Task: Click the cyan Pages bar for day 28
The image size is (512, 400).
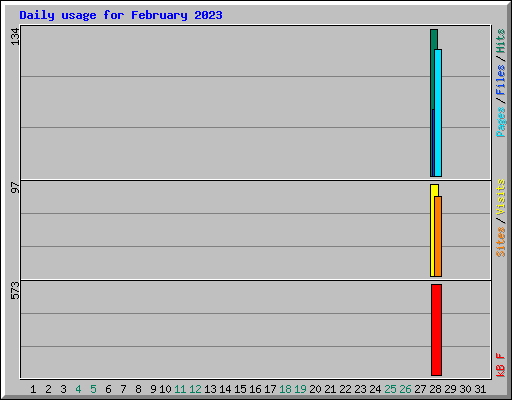Action: click(438, 113)
